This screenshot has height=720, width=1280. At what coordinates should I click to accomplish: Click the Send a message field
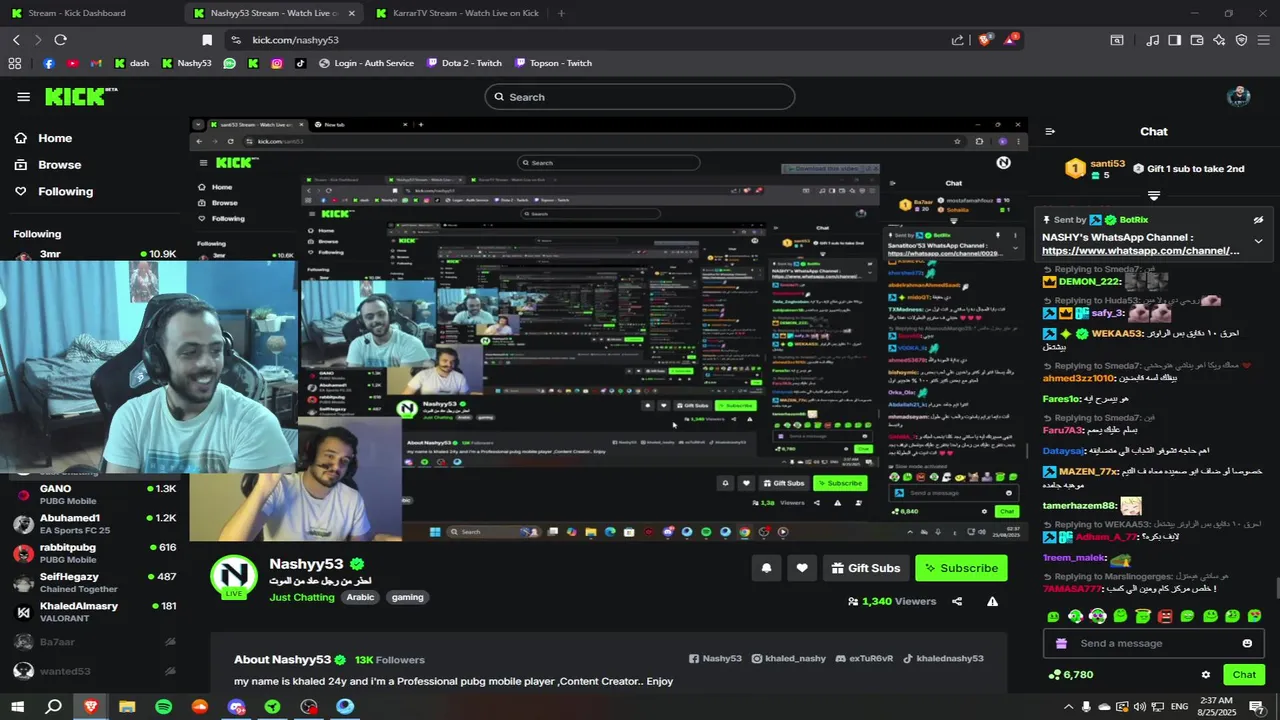pos(1154,643)
